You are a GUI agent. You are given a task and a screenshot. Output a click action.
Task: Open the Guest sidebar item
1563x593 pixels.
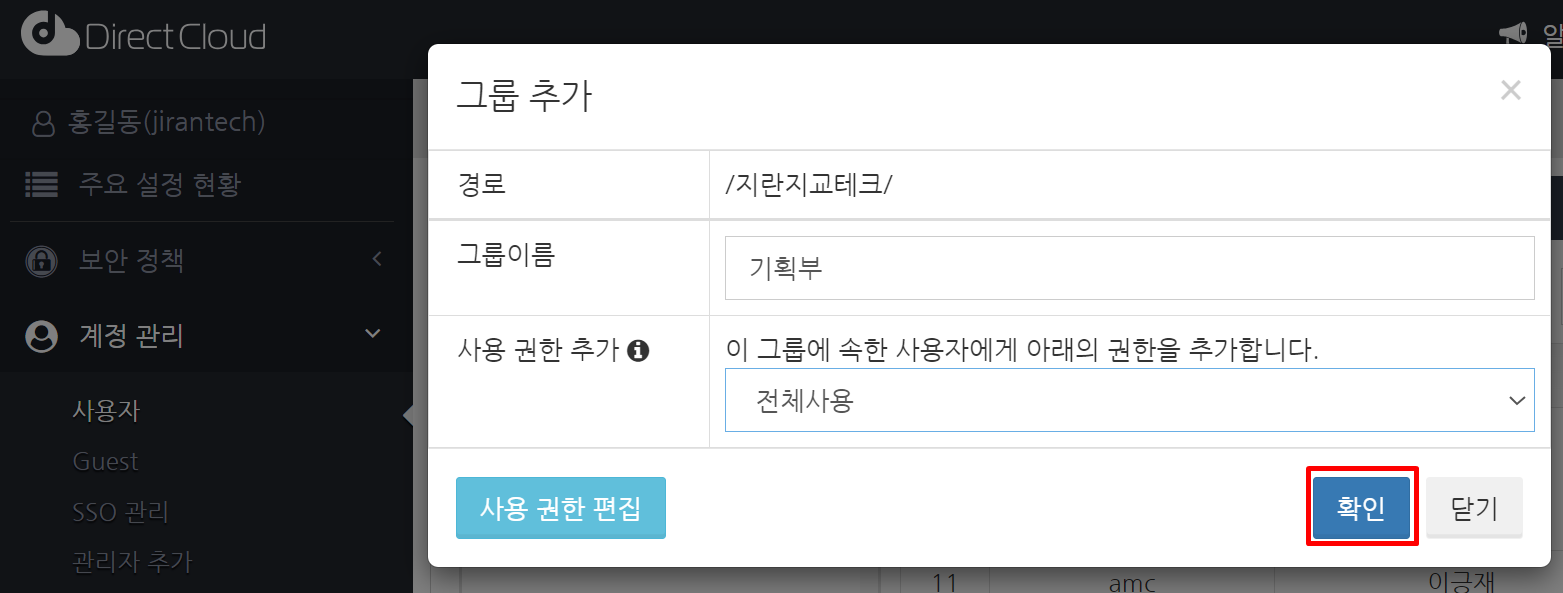[105, 462]
